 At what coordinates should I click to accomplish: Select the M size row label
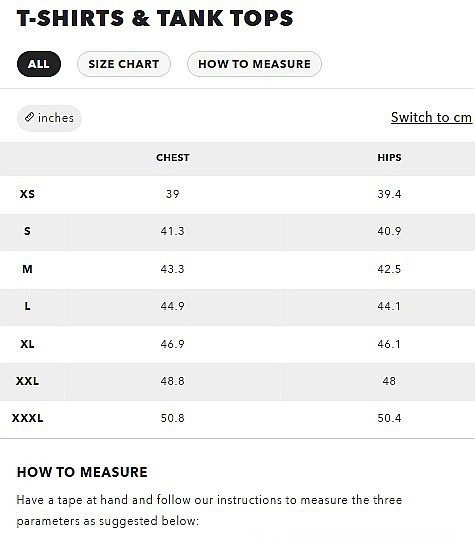pos(27,269)
